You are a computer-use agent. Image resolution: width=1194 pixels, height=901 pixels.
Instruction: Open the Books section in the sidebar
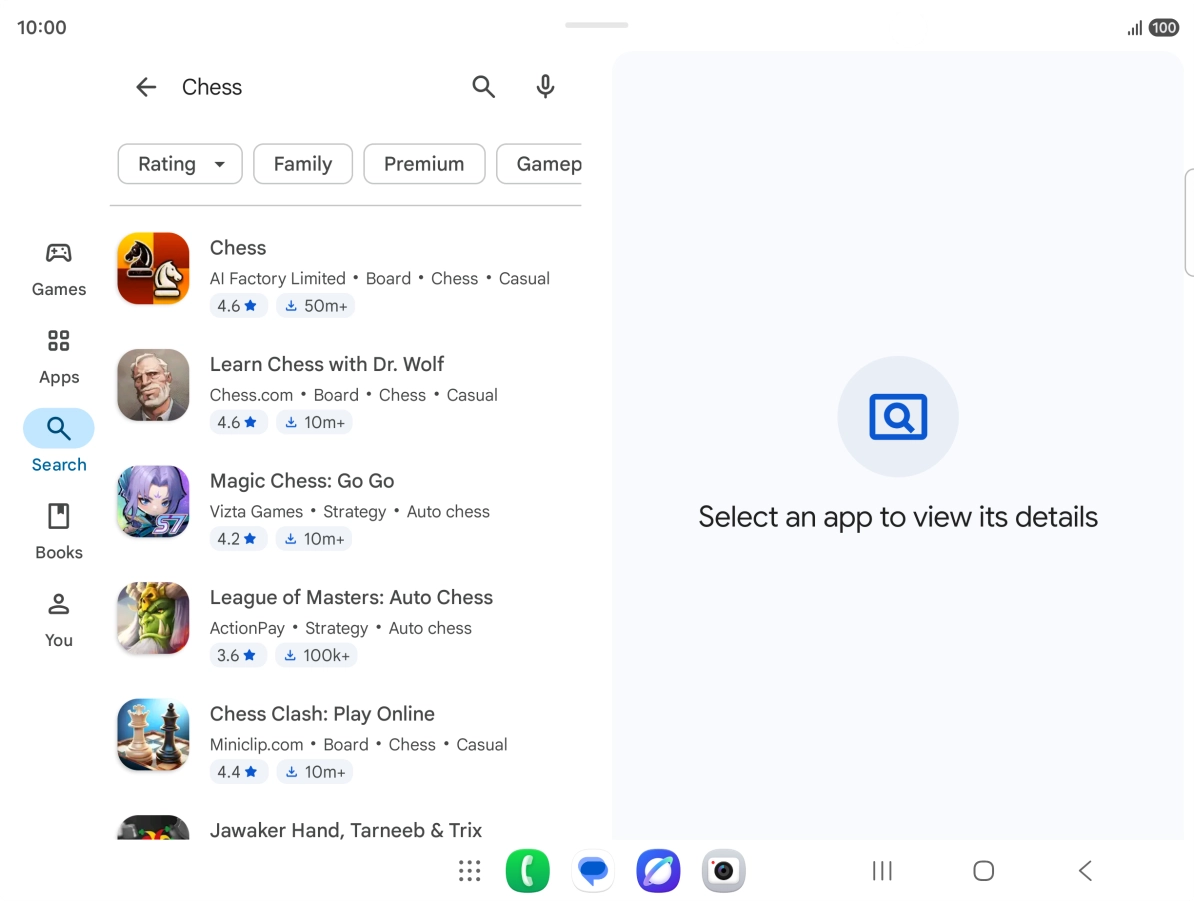[59, 532]
